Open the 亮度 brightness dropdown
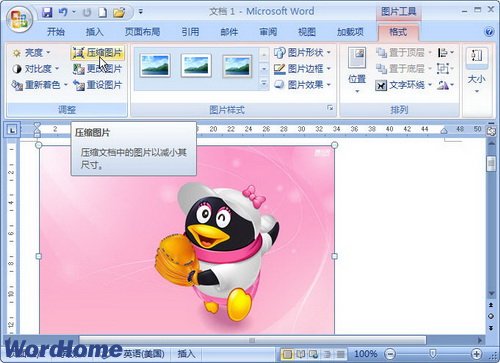500x363 pixels. click(x=31, y=53)
